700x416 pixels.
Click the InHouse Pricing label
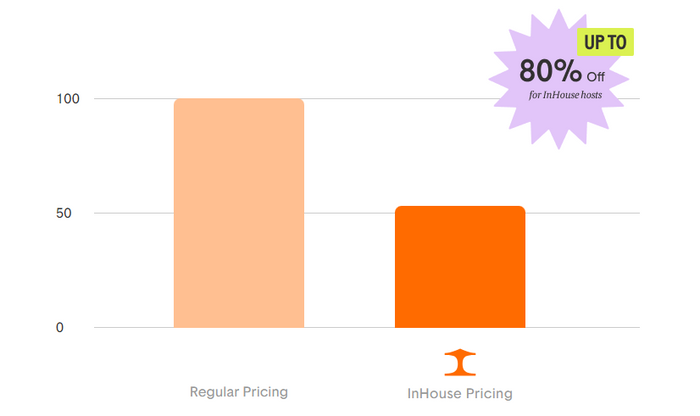[460, 394]
